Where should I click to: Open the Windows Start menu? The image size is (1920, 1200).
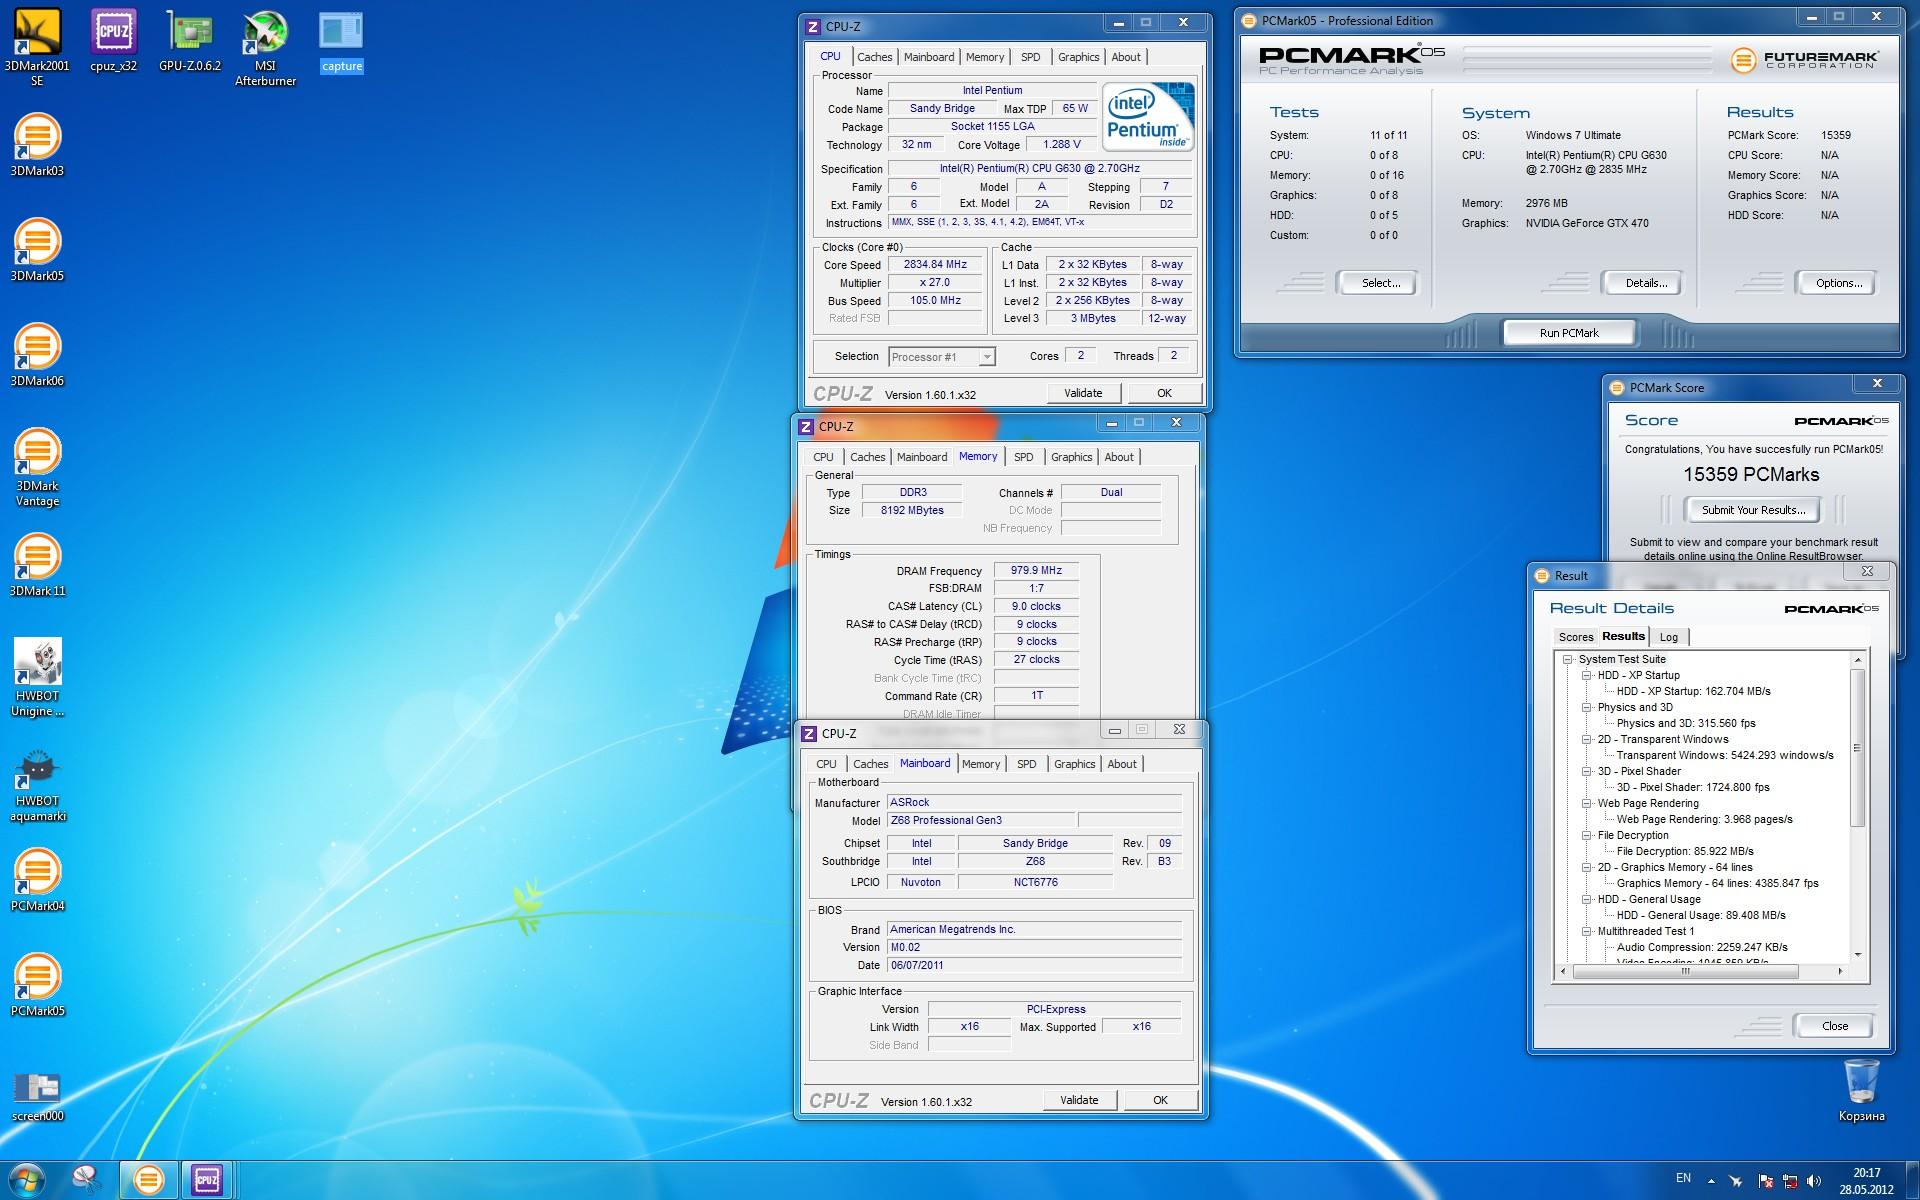[x=27, y=1180]
